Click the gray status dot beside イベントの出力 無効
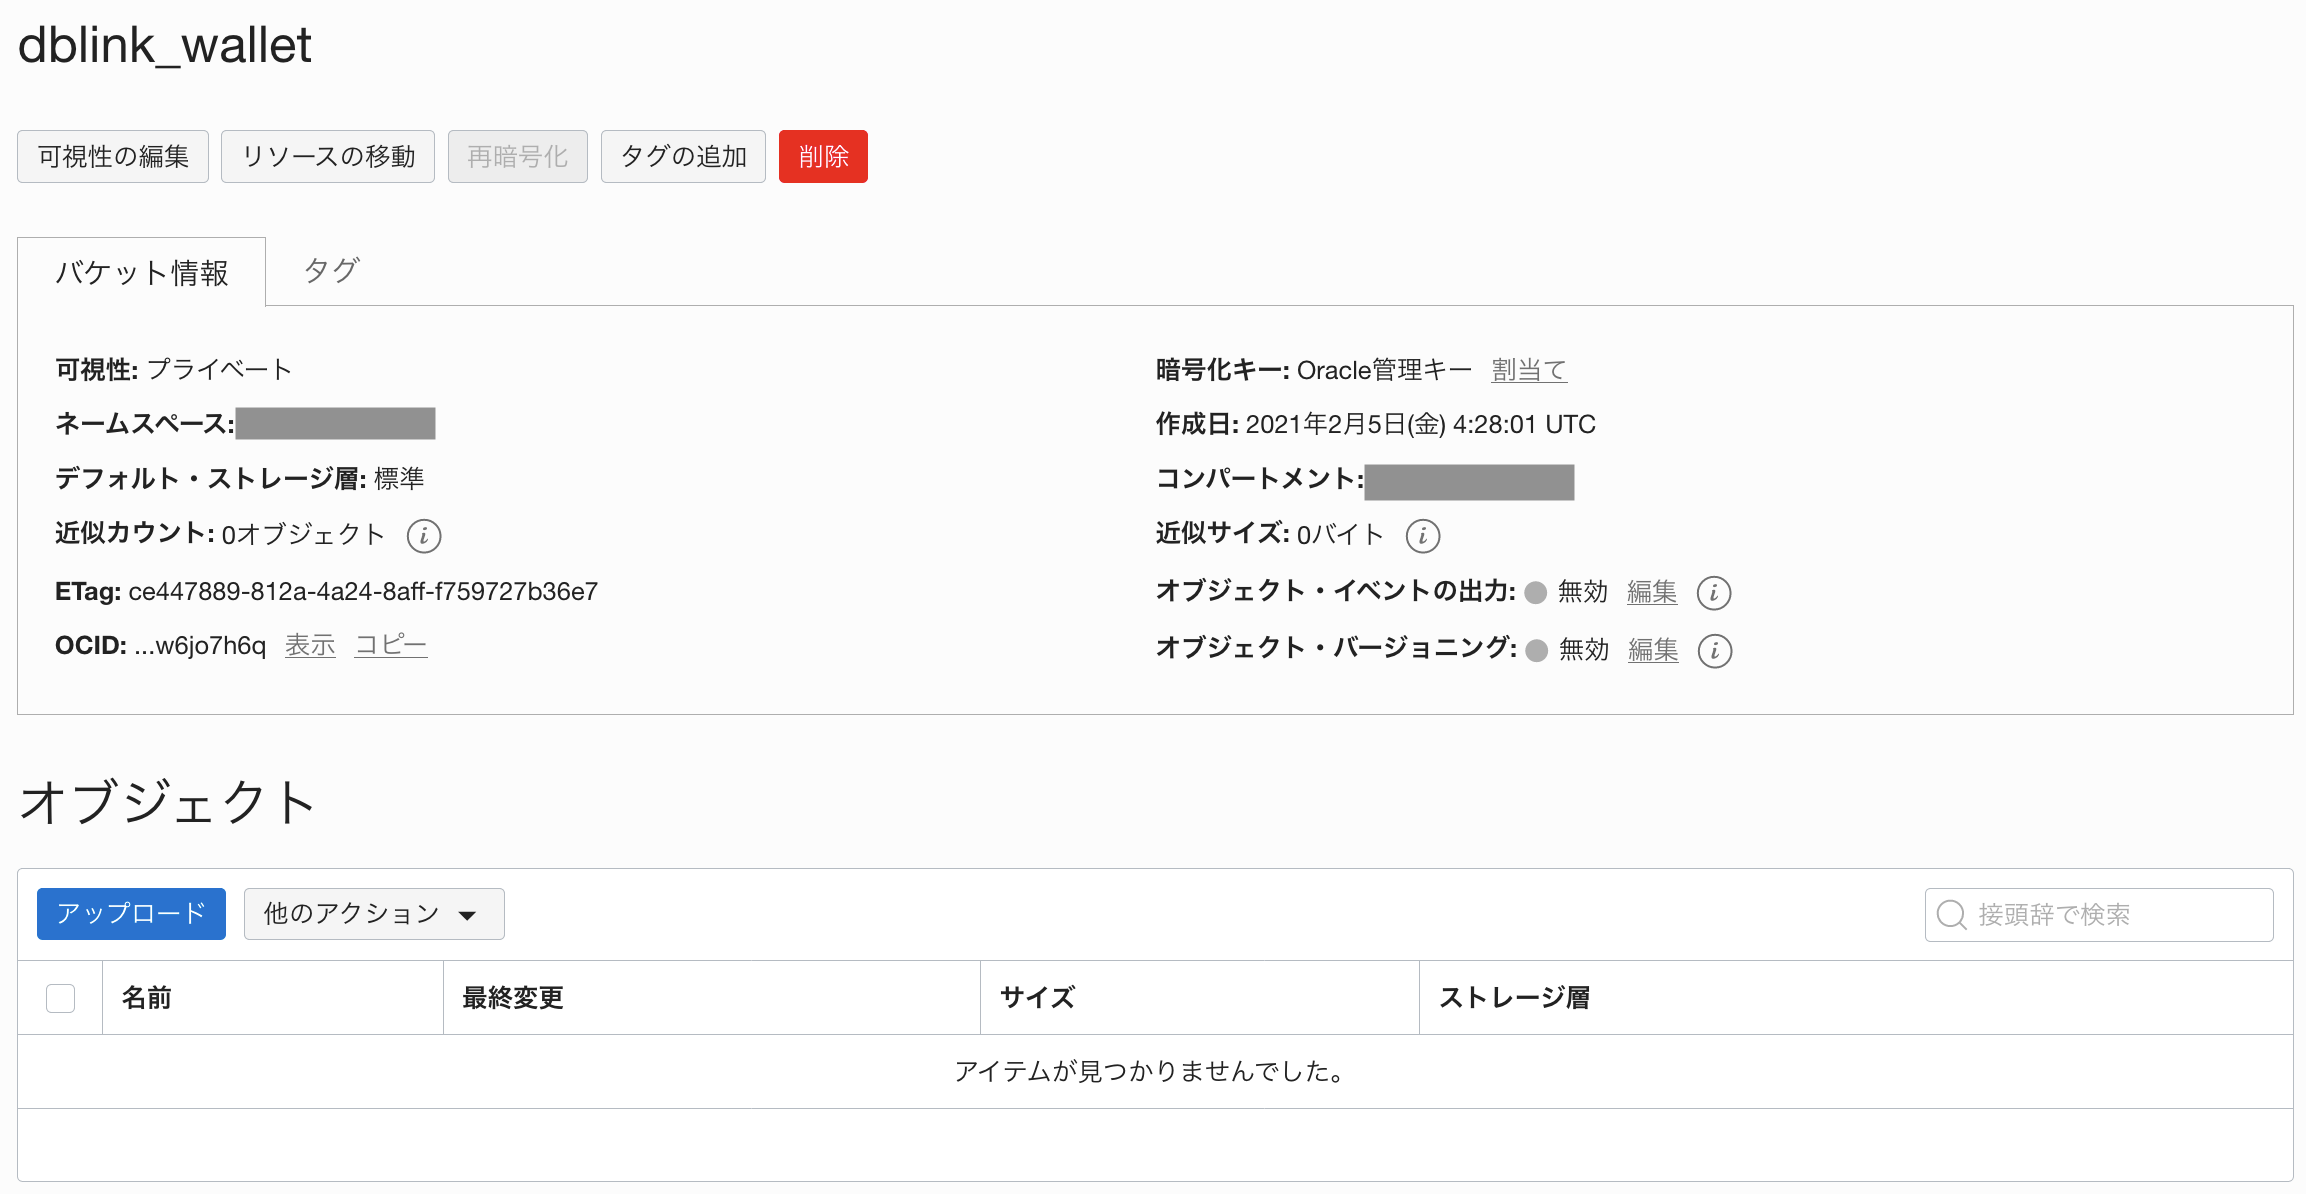 [1534, 591]
